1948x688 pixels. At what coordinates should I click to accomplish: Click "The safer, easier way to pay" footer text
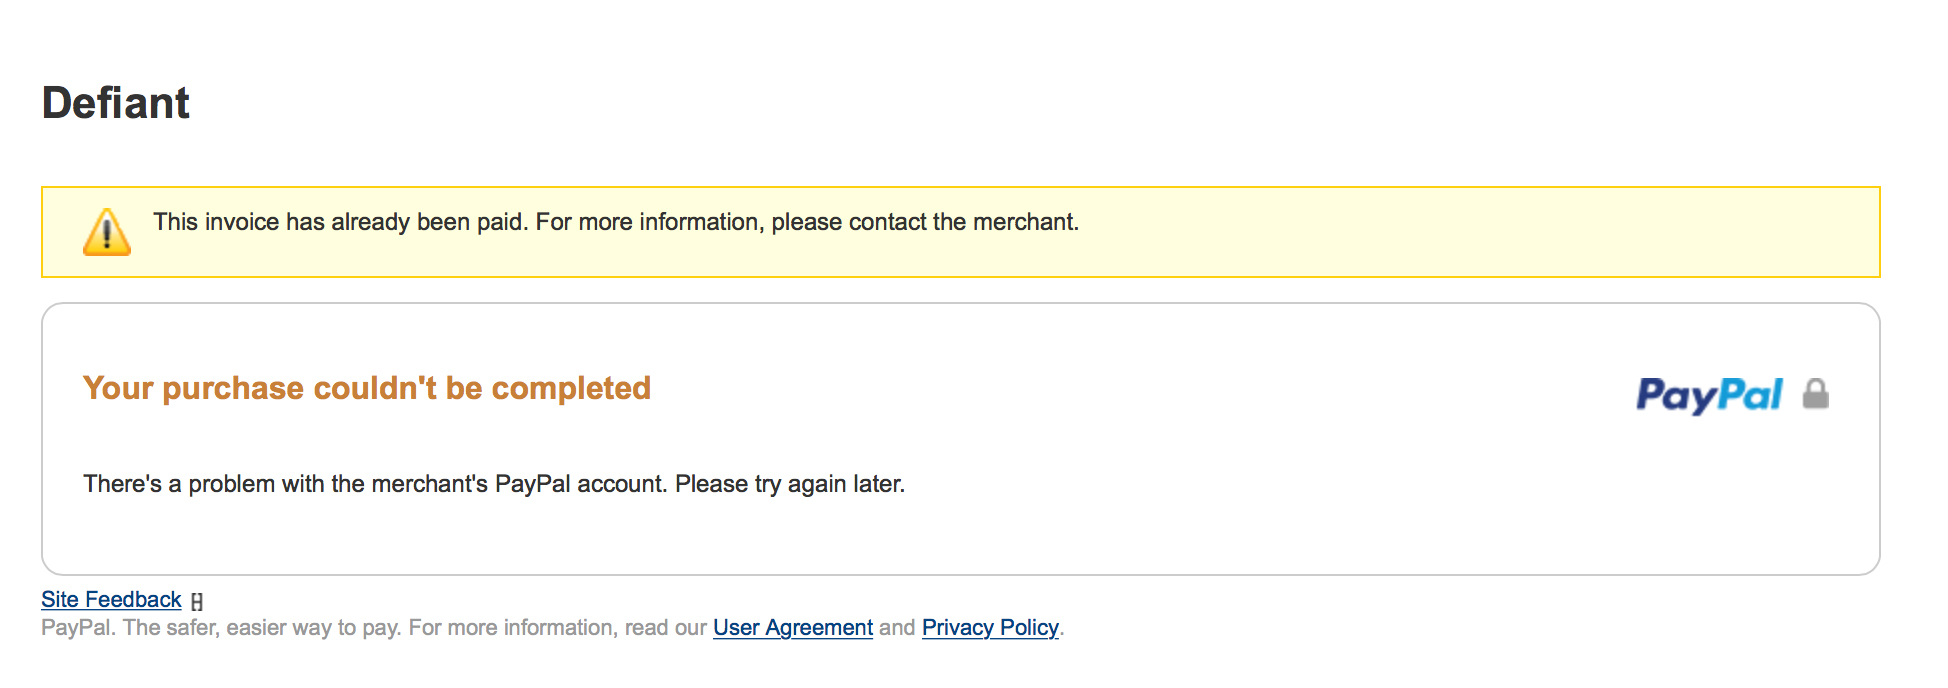(261, 627)
